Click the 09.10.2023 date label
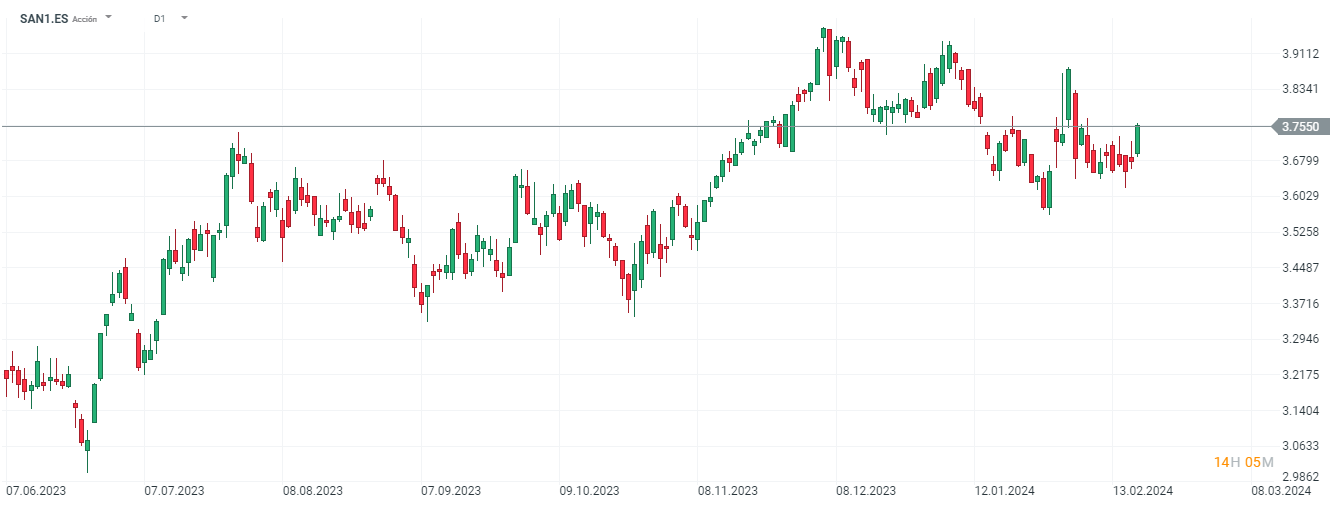This screenshot has height=507, width=1342. [590, 491]
